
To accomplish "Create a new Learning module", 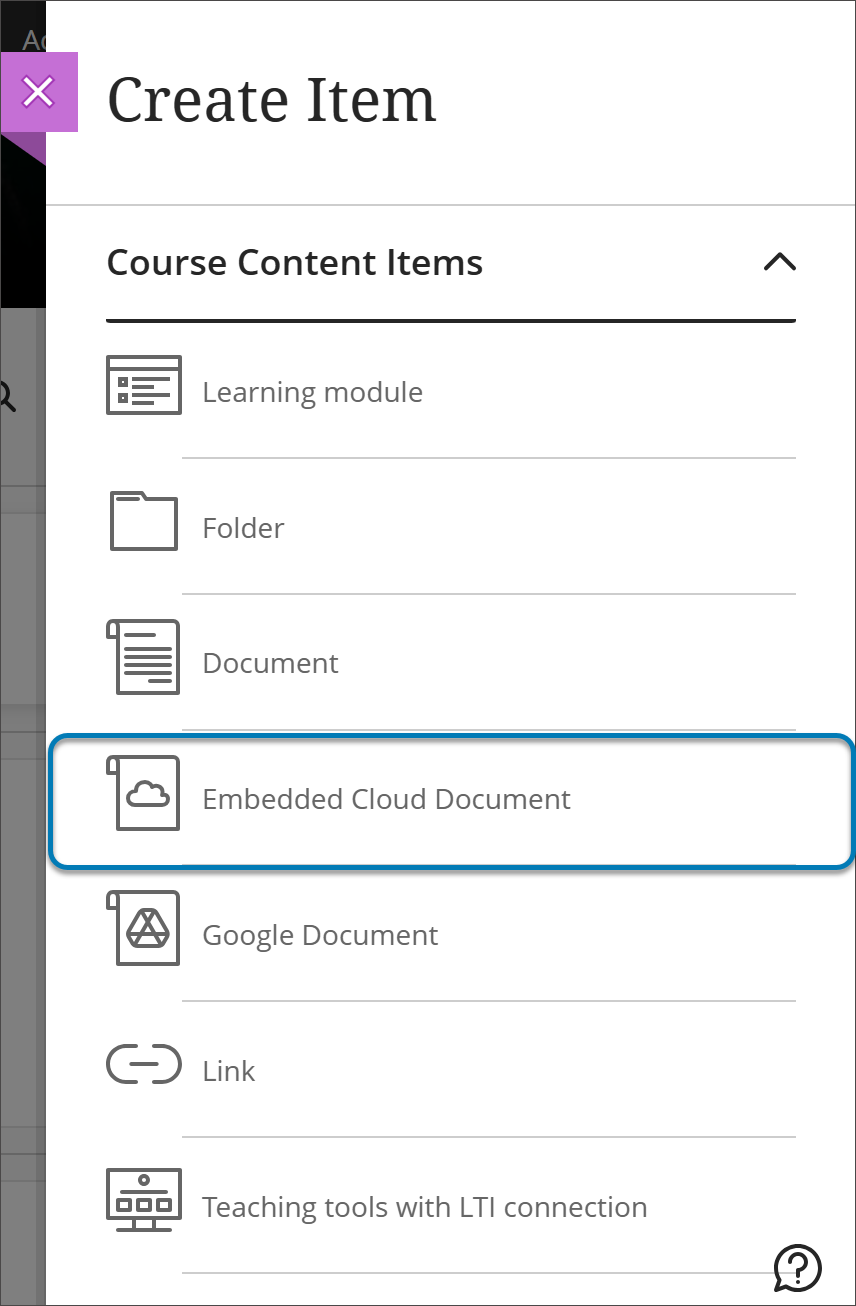I will (312, 392).
